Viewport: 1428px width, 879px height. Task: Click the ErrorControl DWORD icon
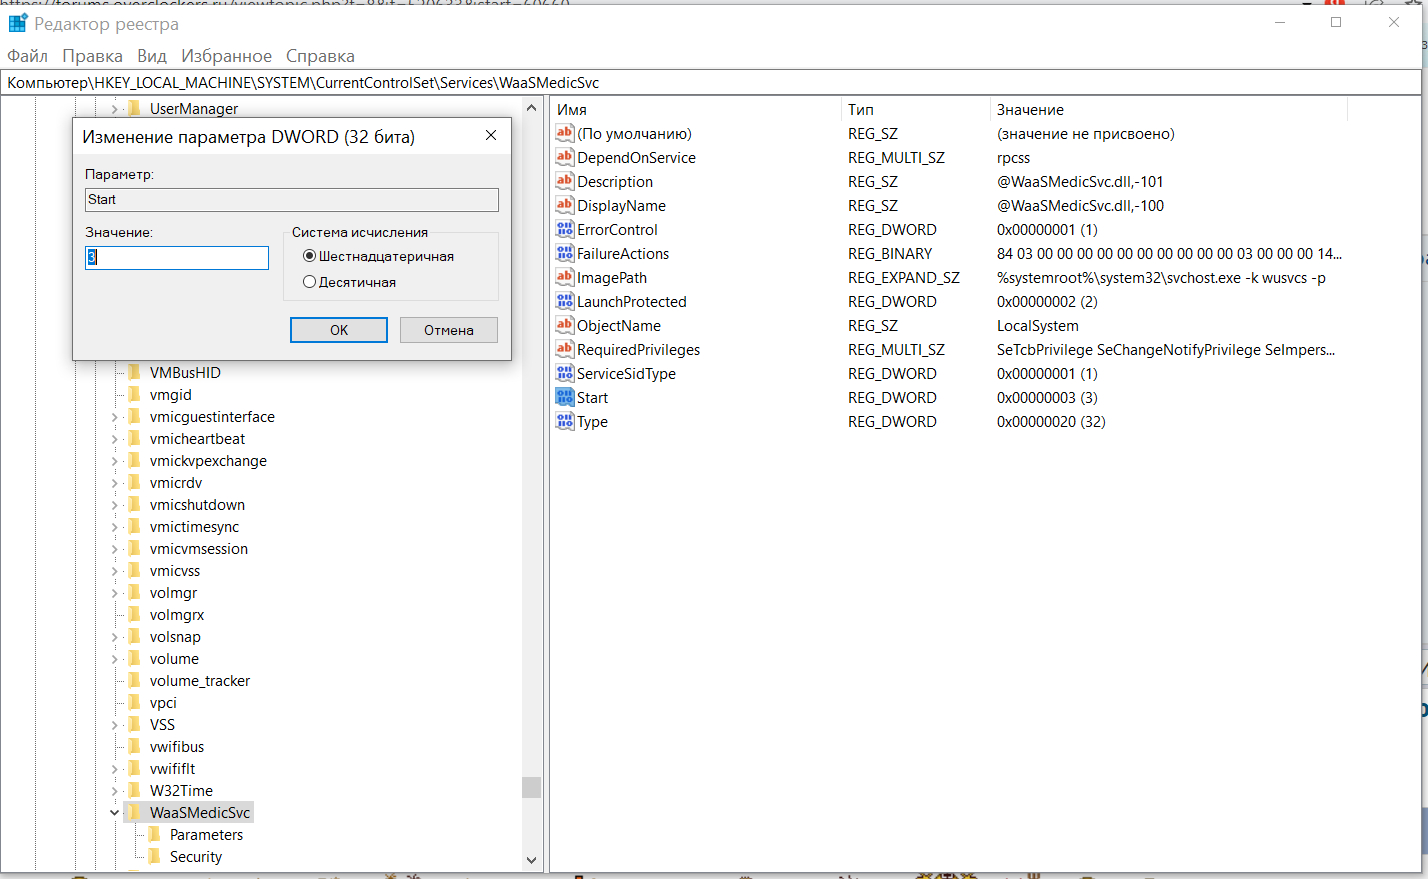(x=565, y=229)
